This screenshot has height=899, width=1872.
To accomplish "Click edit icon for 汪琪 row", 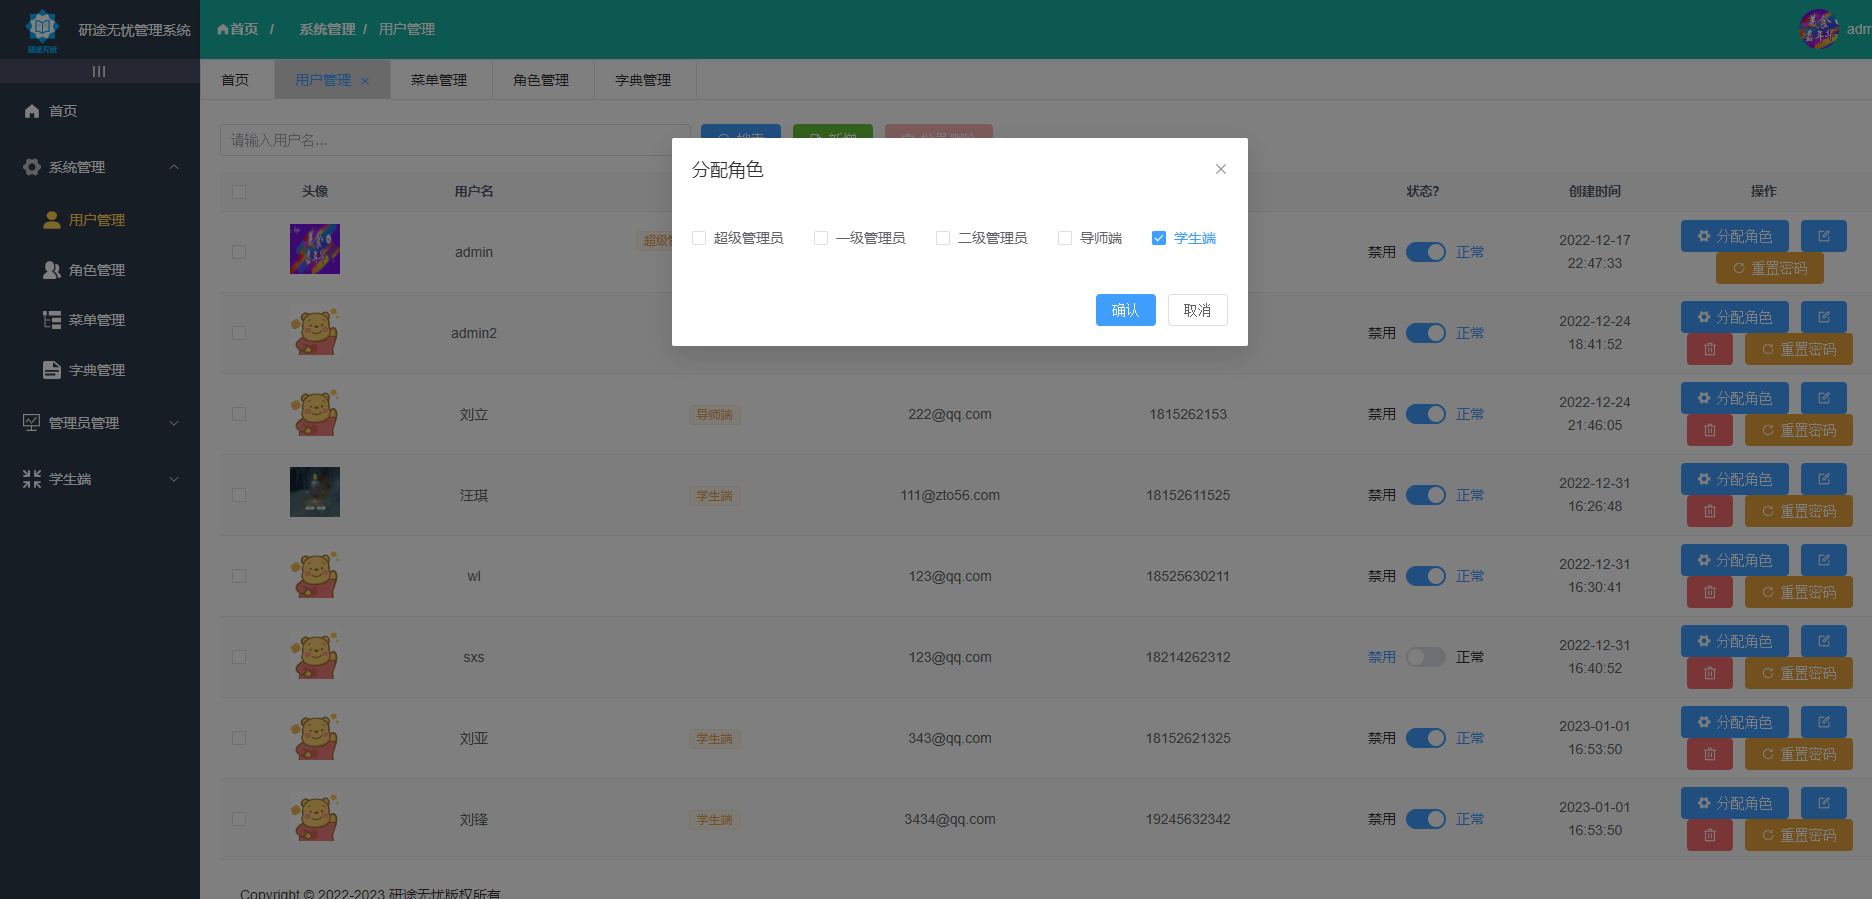I will point(1824,479).
